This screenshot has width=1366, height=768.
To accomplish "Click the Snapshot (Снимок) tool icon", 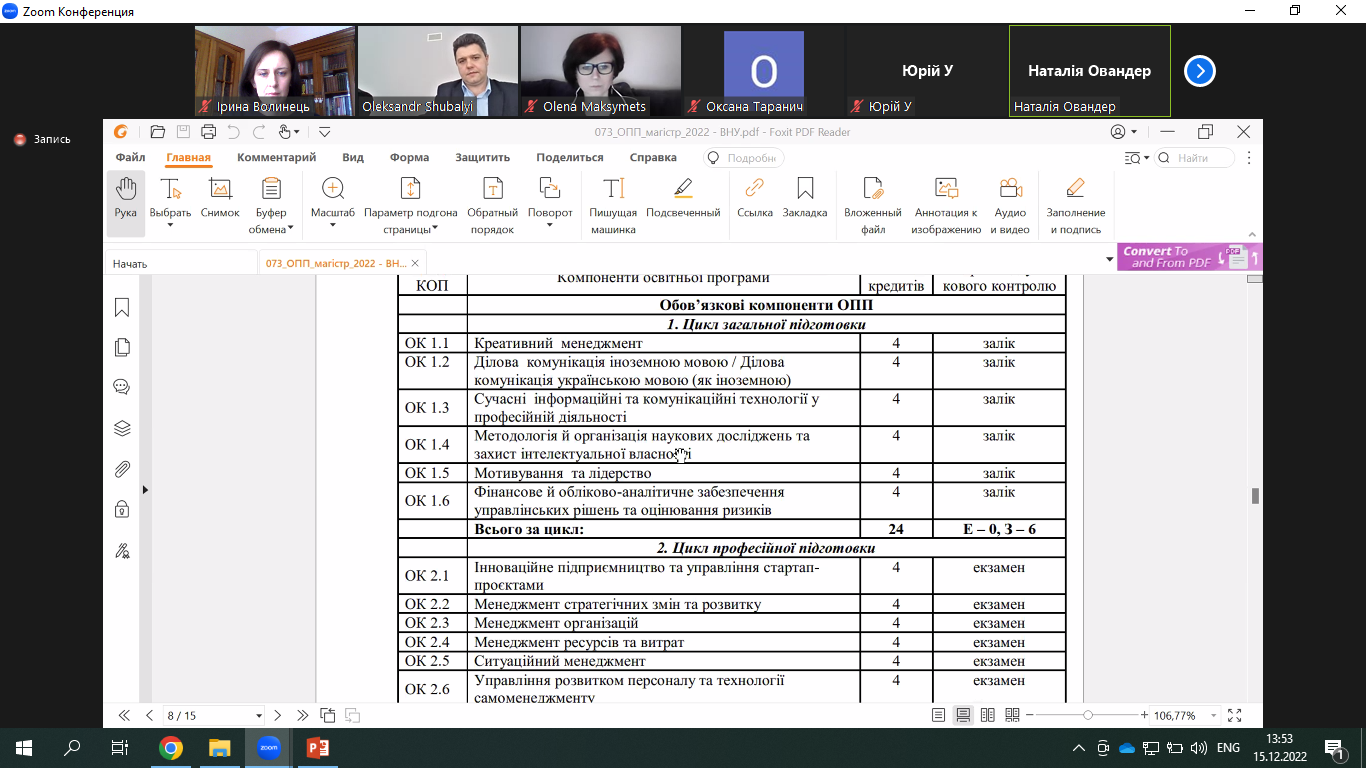I will tap(220, 190).
